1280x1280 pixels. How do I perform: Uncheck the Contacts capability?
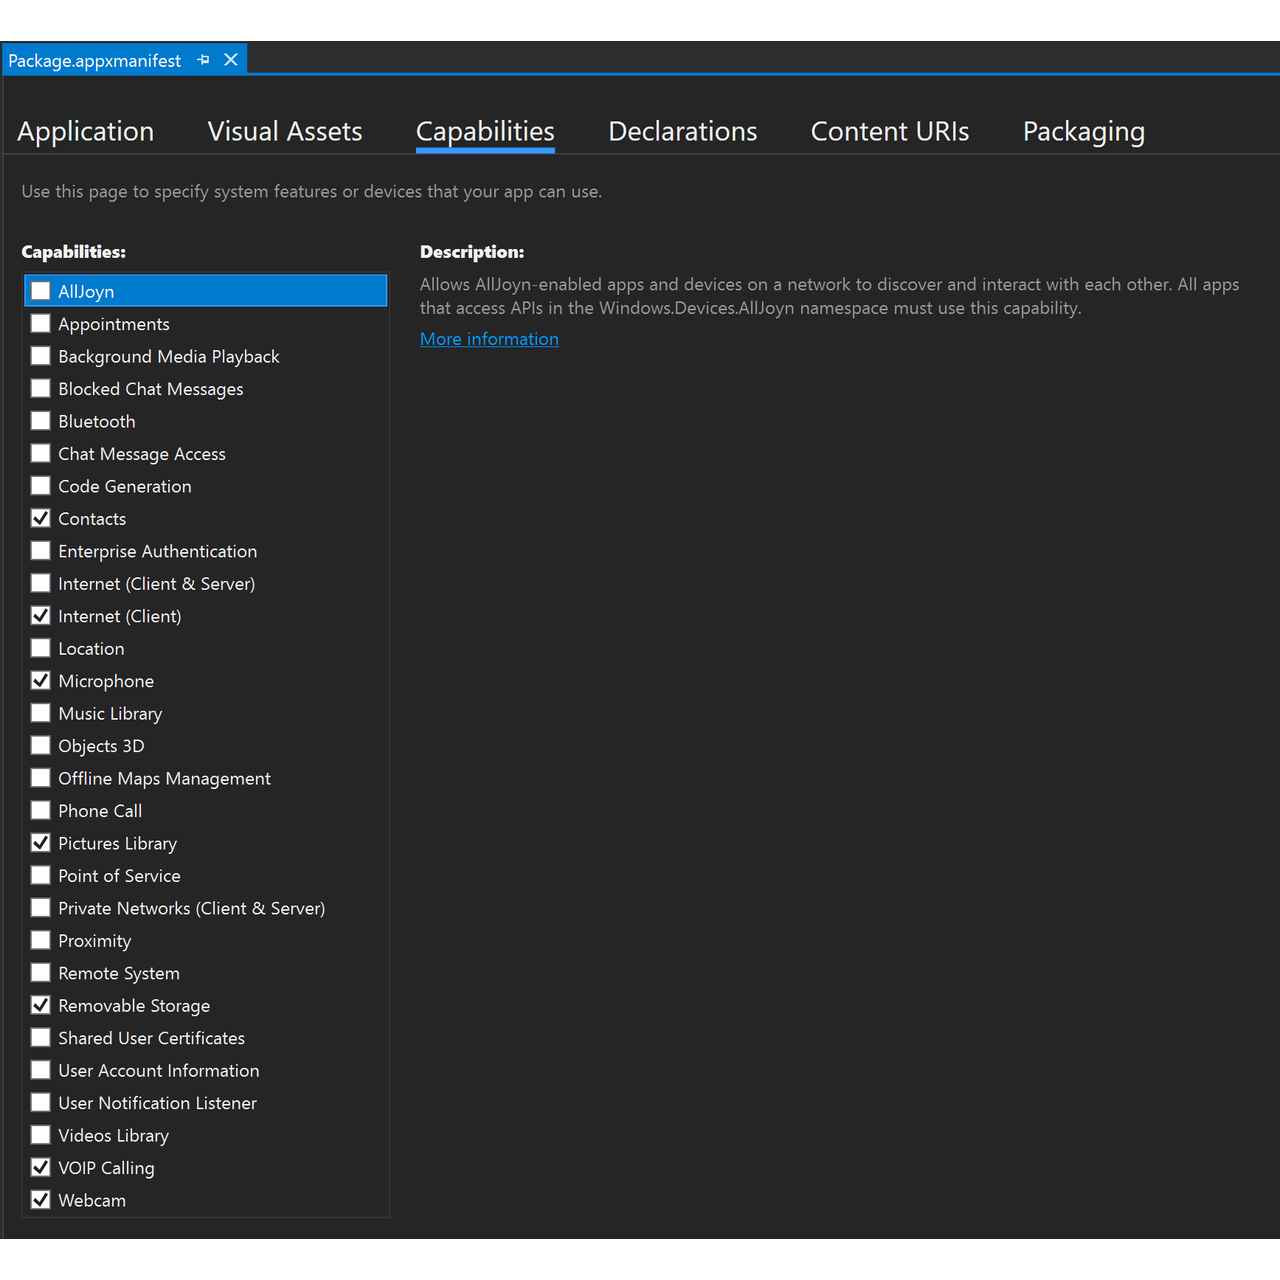[41, 518]
